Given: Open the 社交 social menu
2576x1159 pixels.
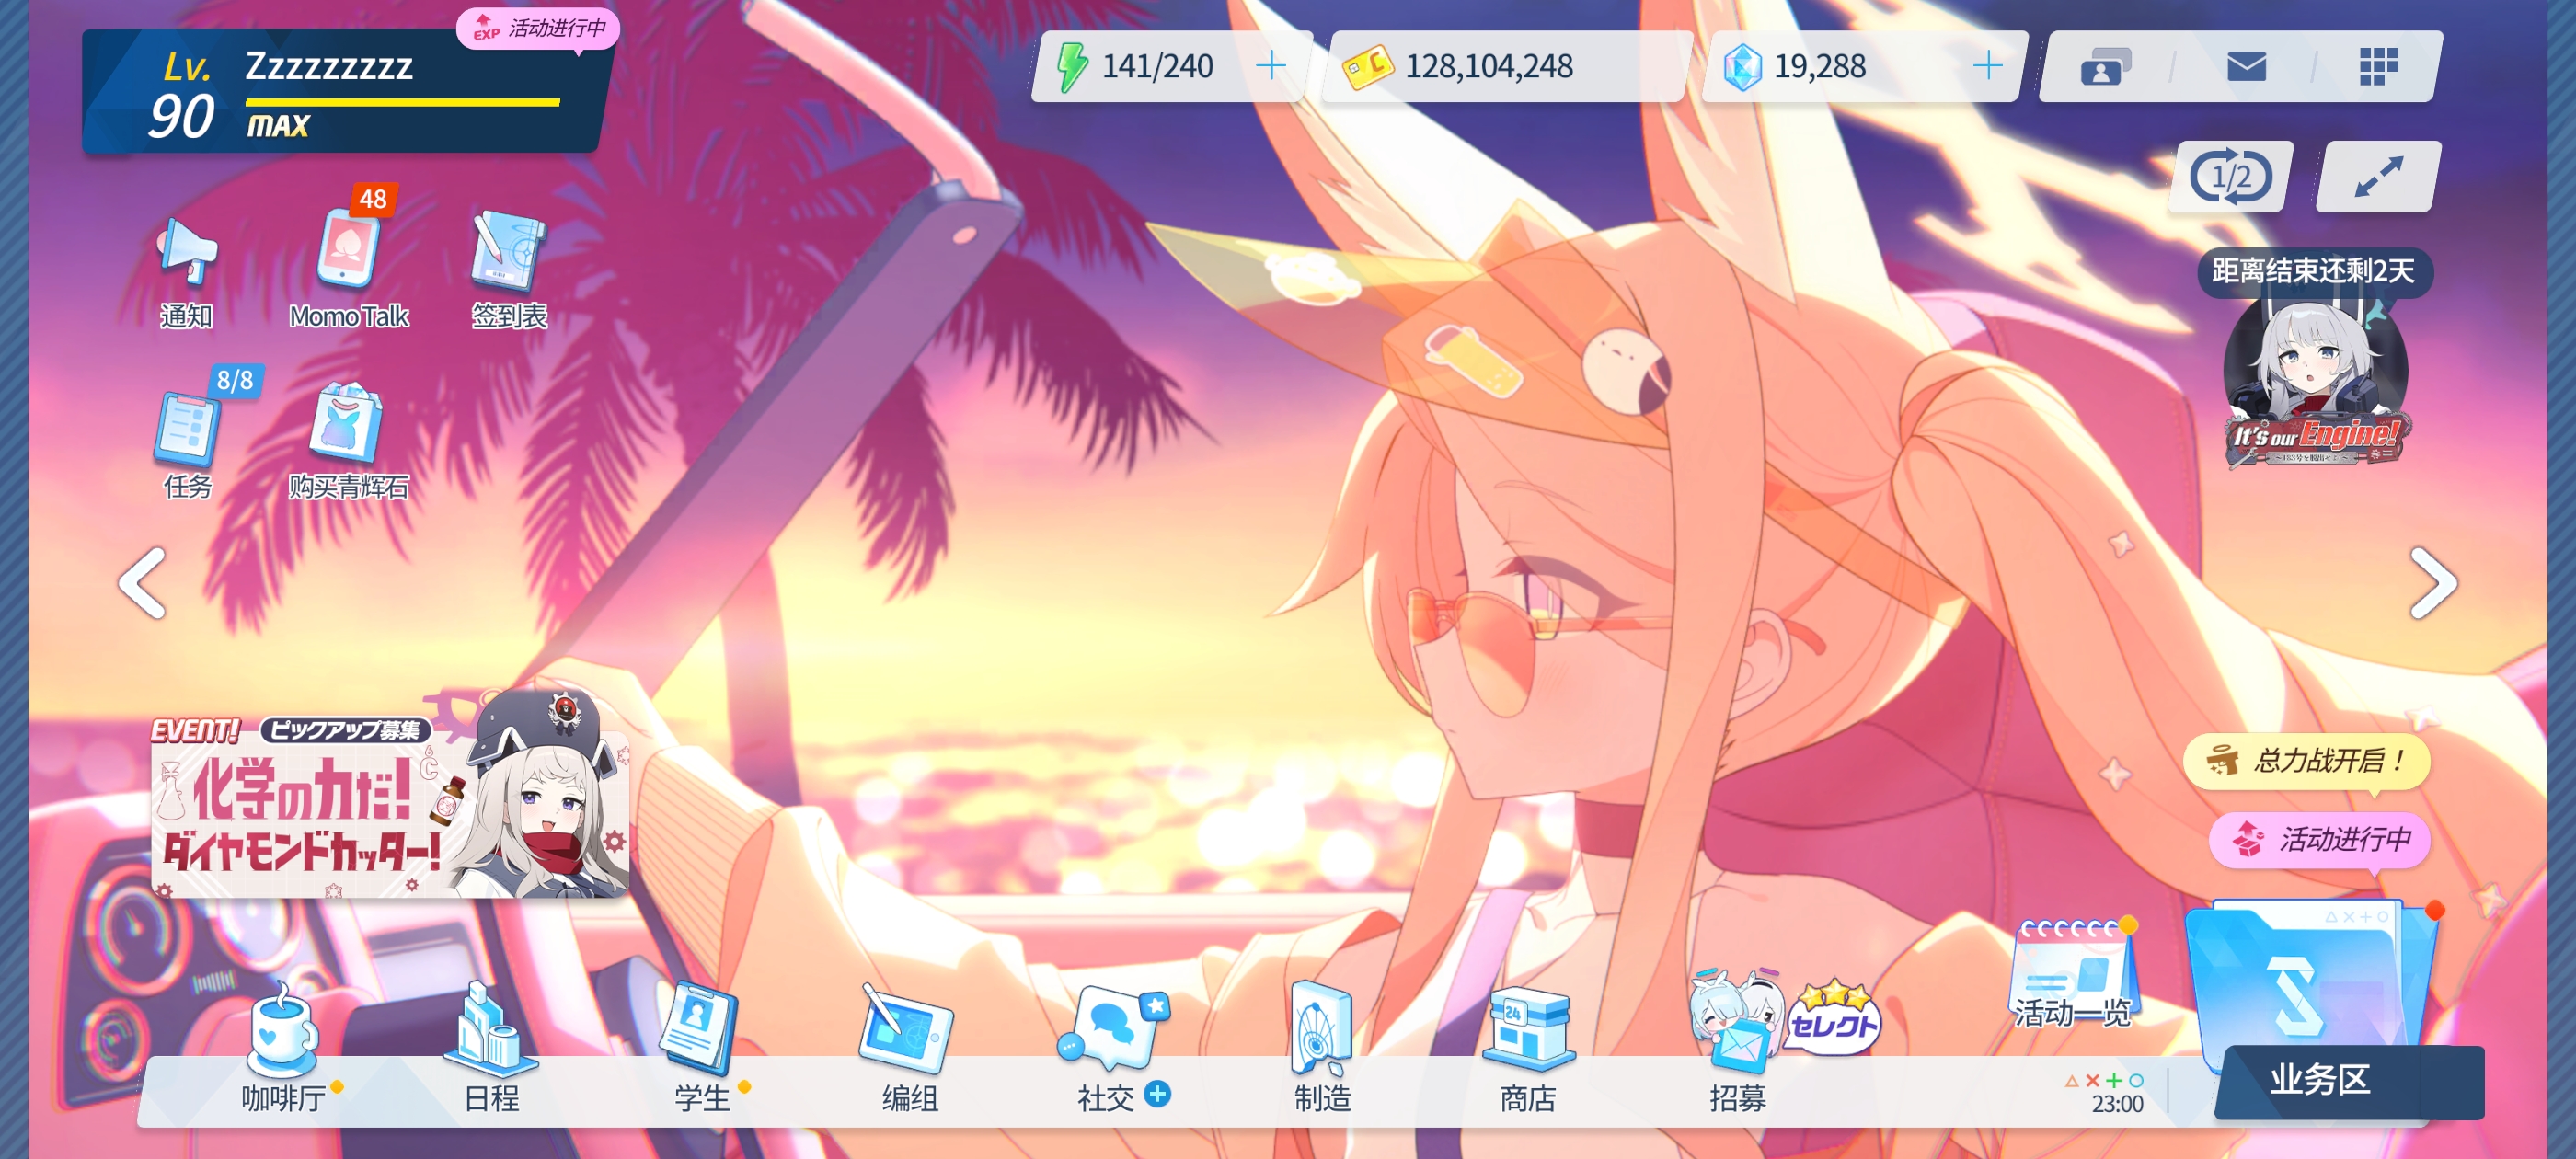Looking at the screenshot, I should click(1114, 1050).
